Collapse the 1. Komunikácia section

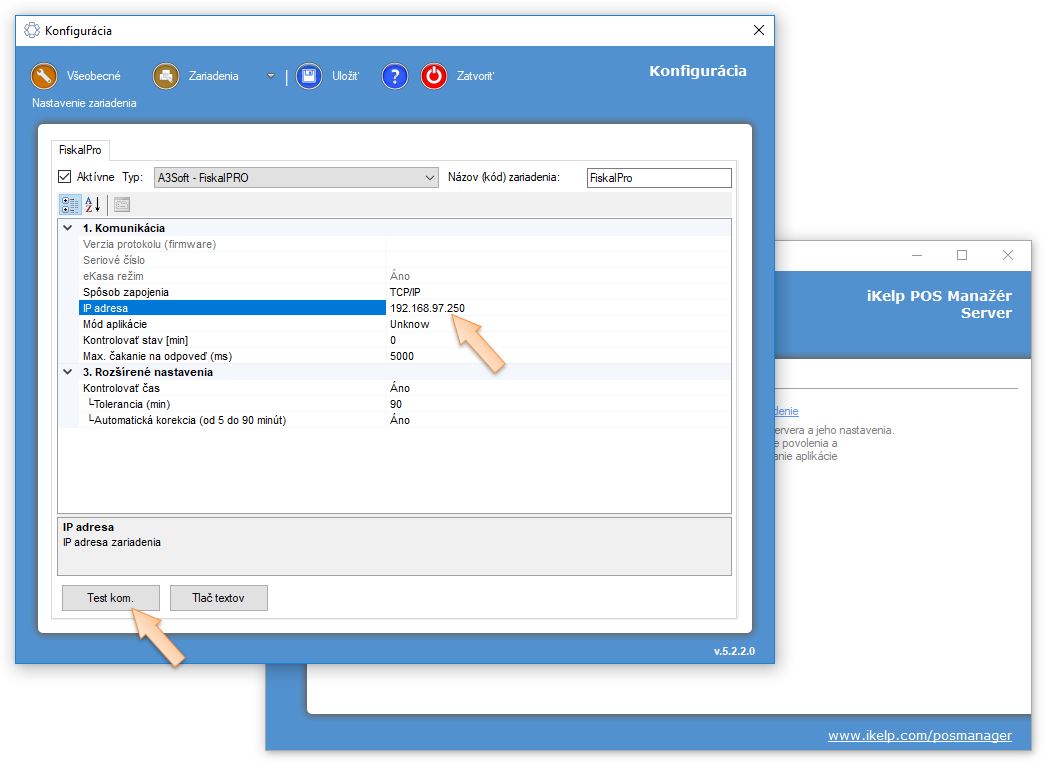coord(68,228)
